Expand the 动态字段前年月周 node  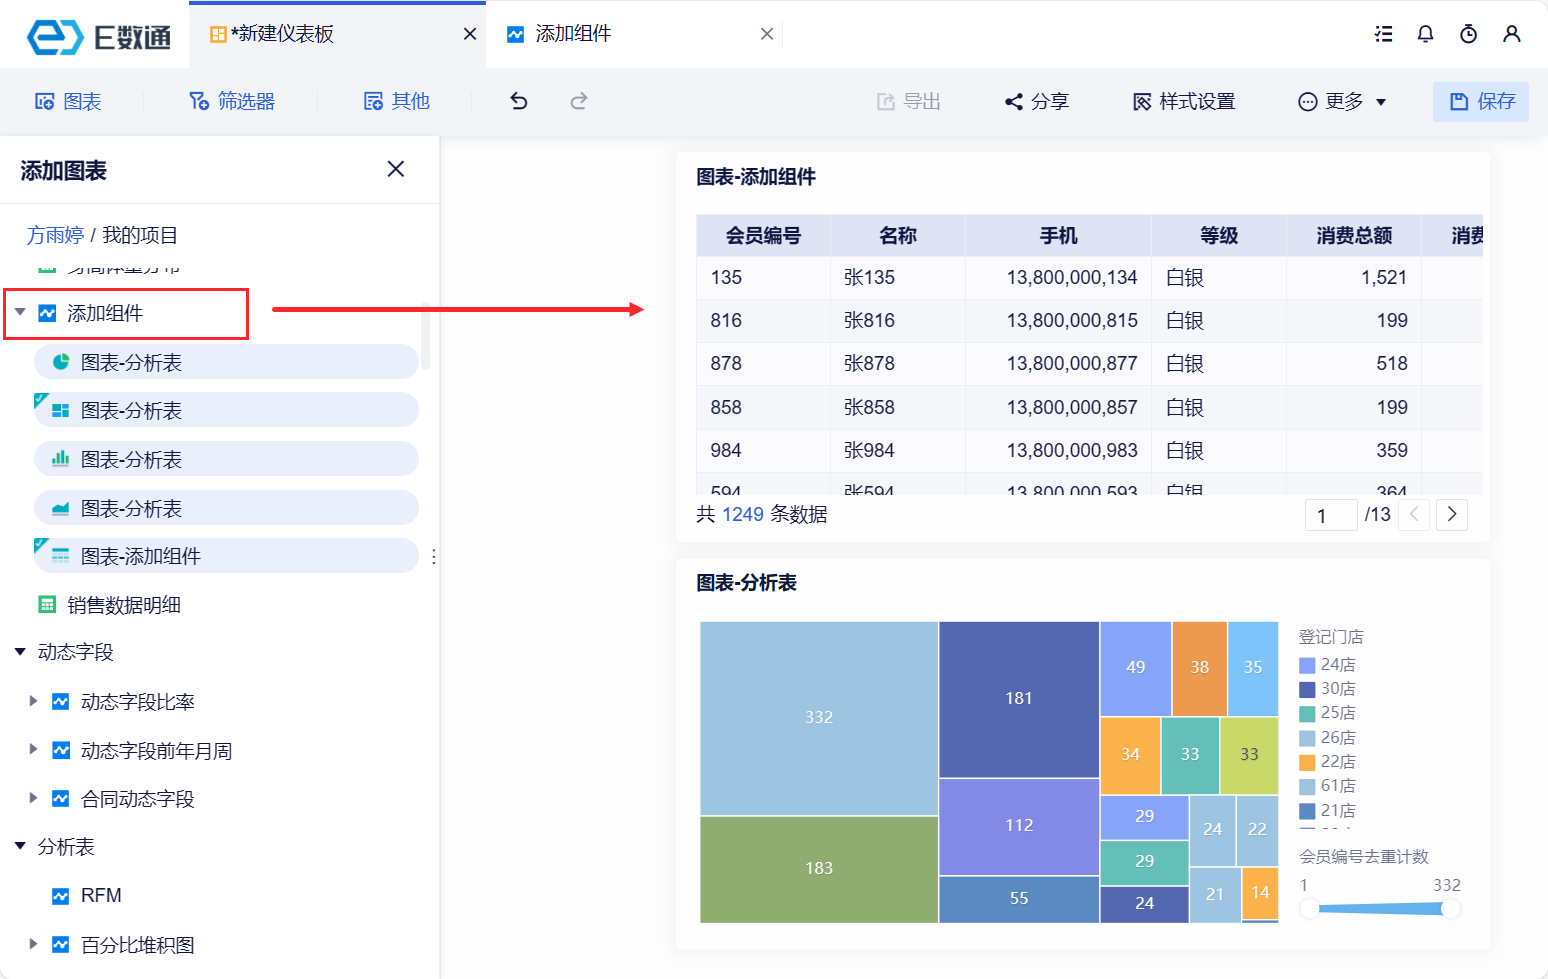click(x=33, y=750)
